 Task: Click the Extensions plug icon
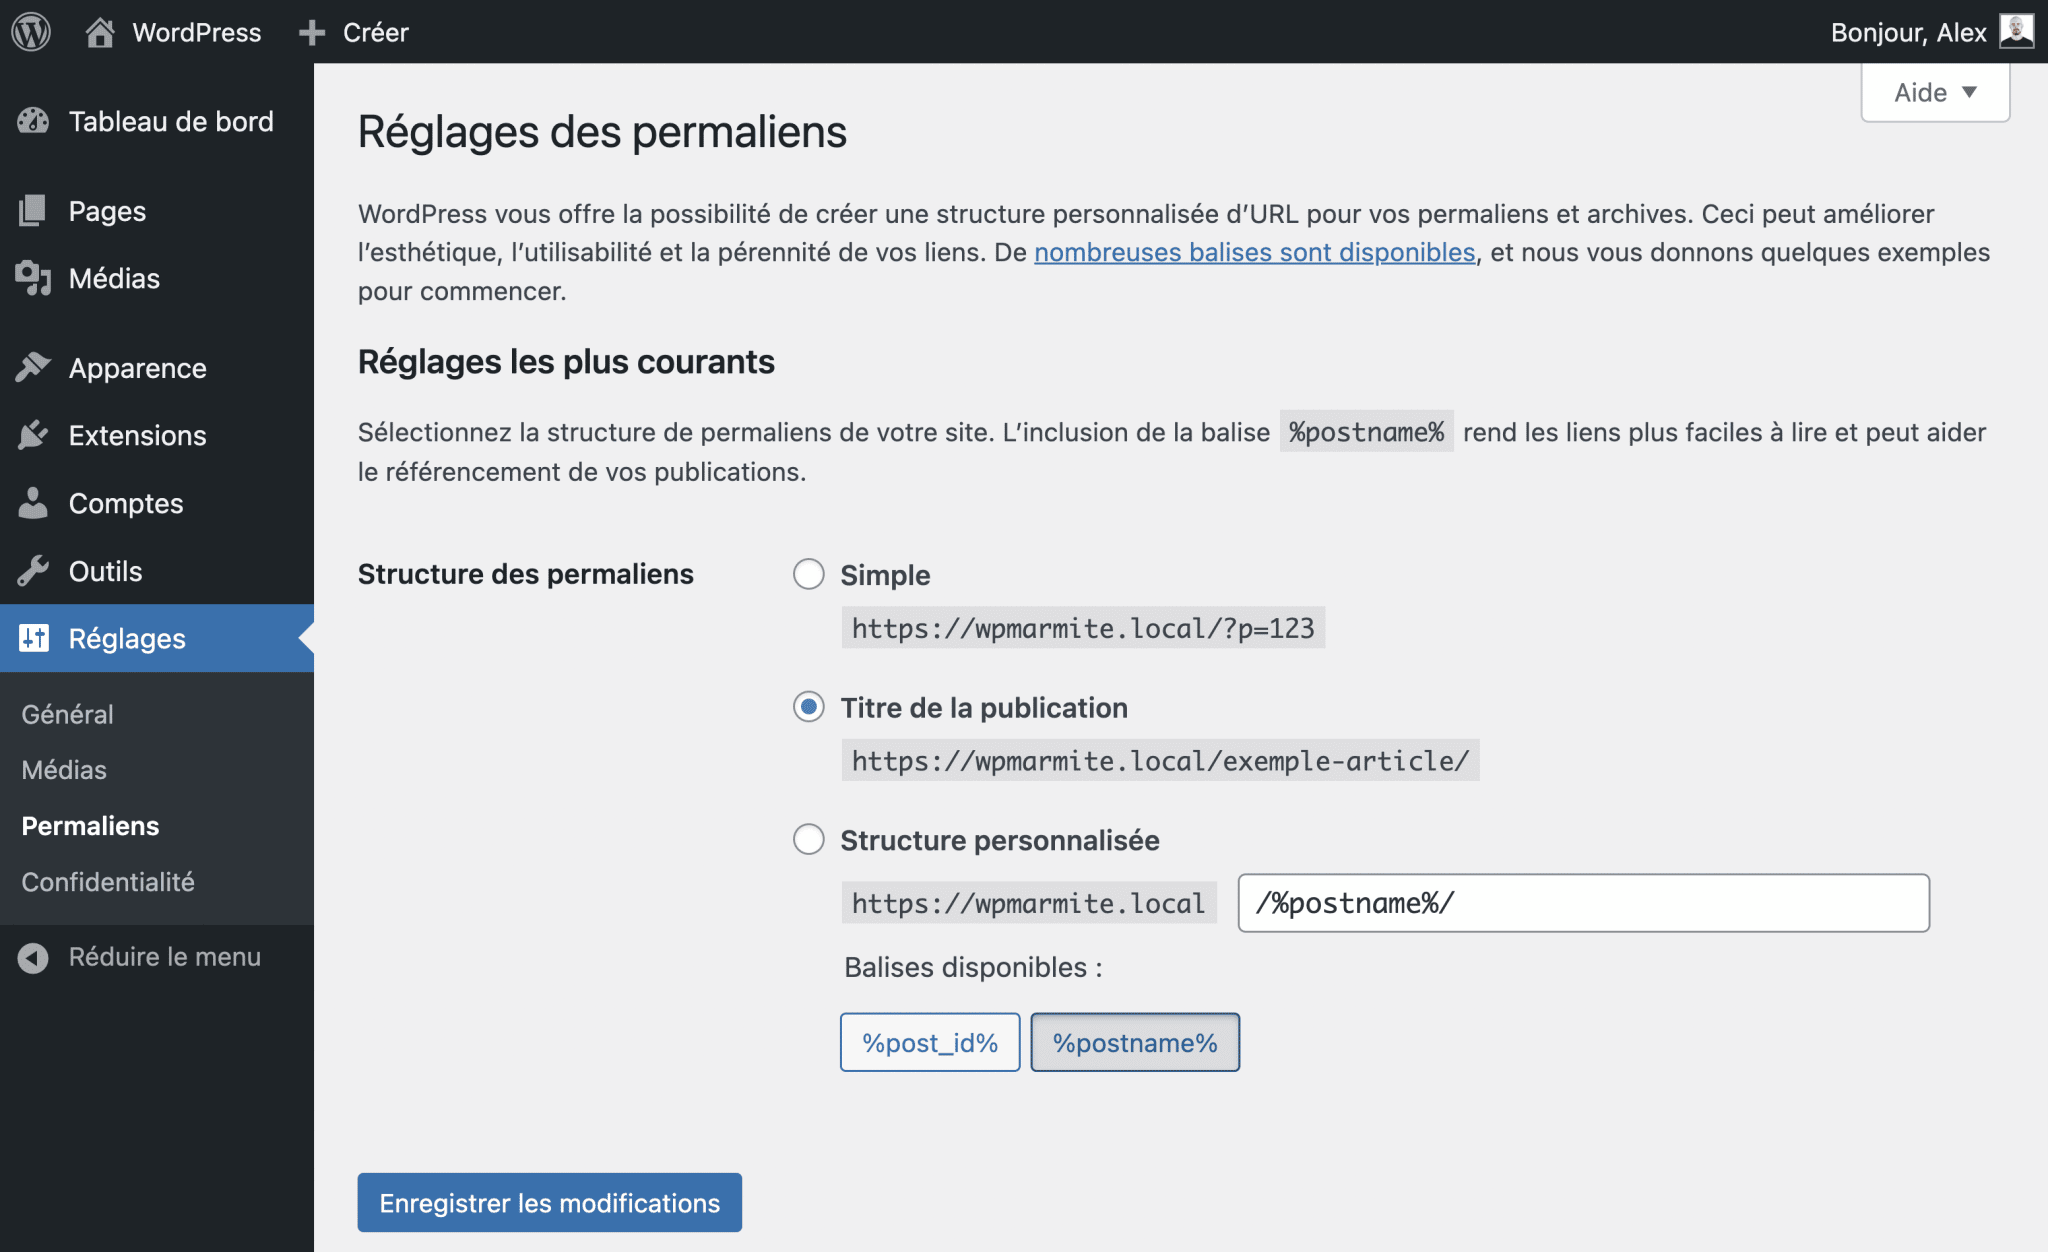[33, 435]
